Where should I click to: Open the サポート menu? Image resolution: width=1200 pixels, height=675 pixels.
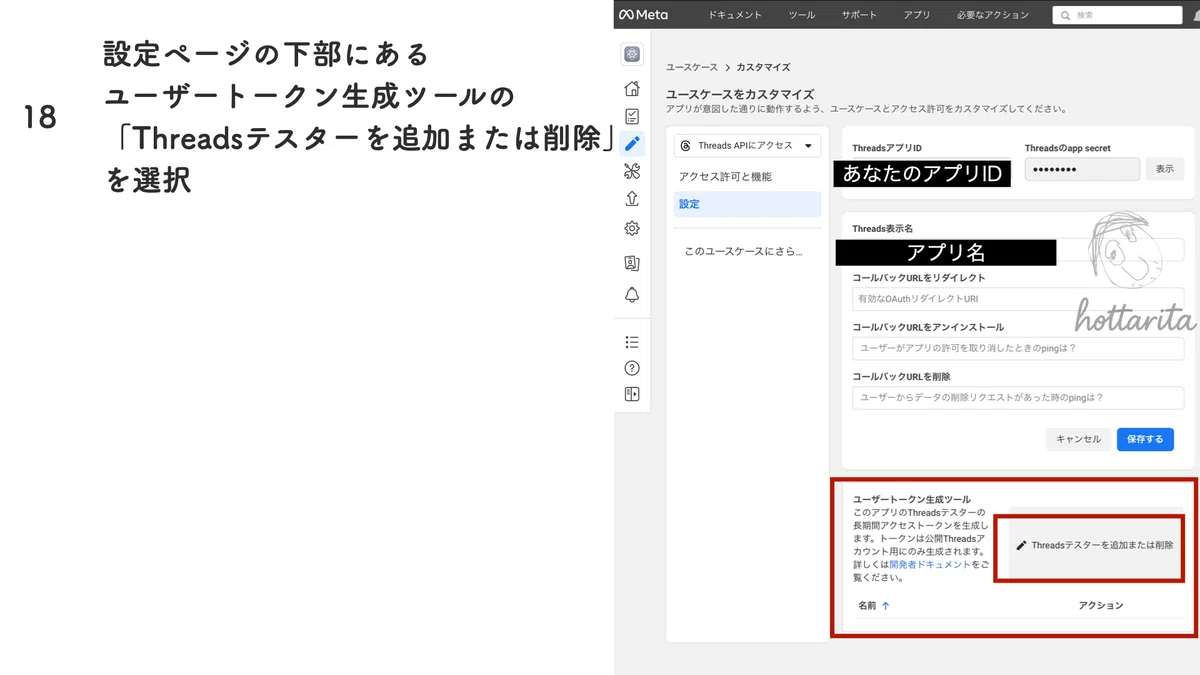click(x=860, y=15)
